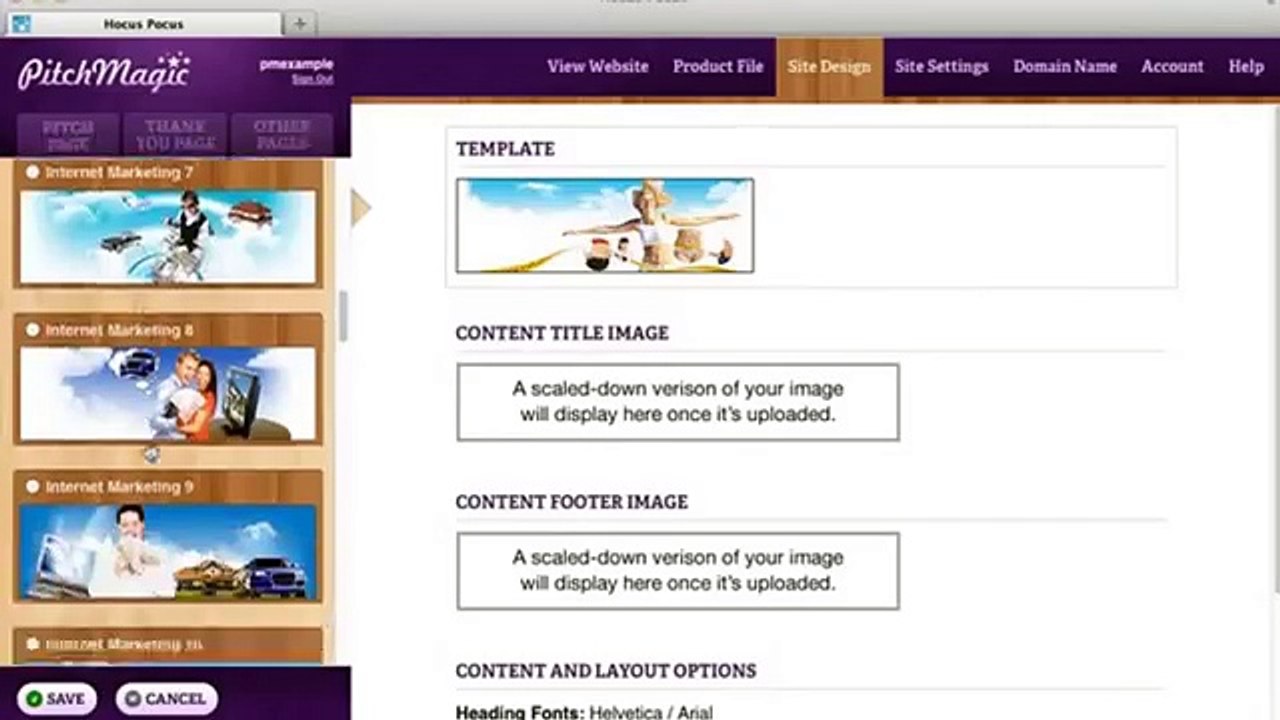1280x720 pixels.
Task: Click the Heading Fonts: Helvetica / Arial text
Action: (x=584, y=713)
